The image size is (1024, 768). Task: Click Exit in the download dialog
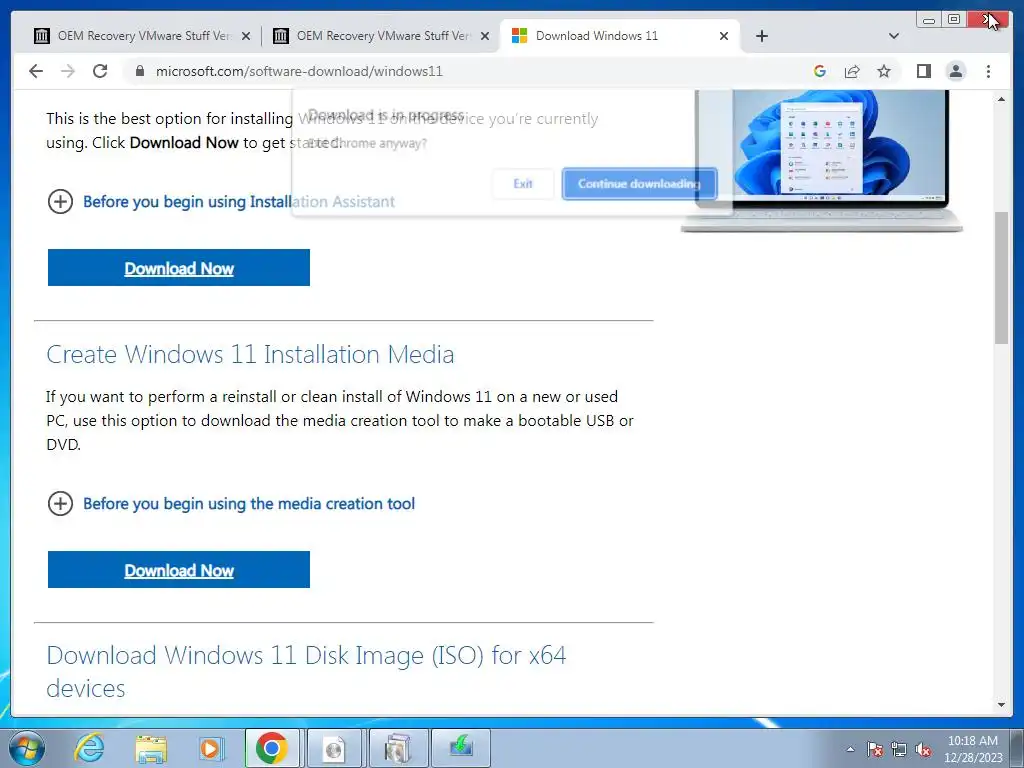click(523, 184)
